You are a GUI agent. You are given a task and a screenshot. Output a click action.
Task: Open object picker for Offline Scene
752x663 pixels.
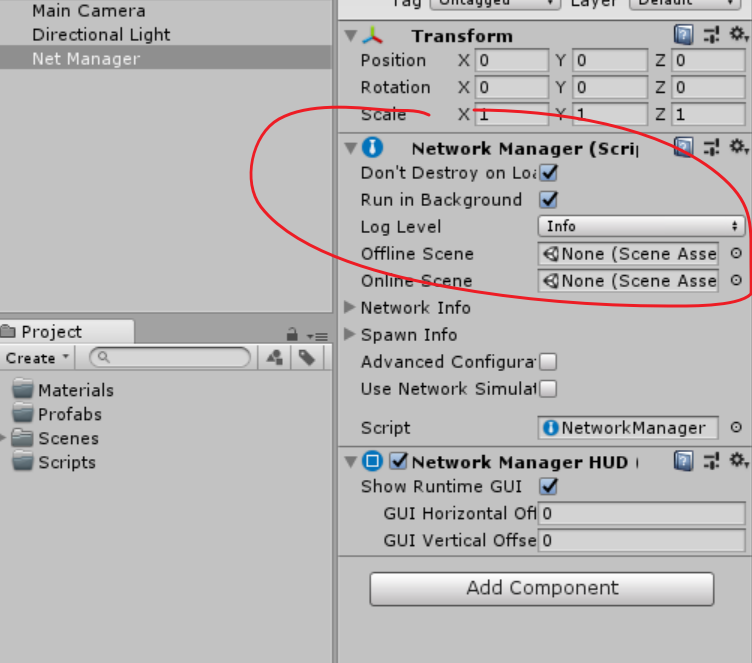pos(736,253)
